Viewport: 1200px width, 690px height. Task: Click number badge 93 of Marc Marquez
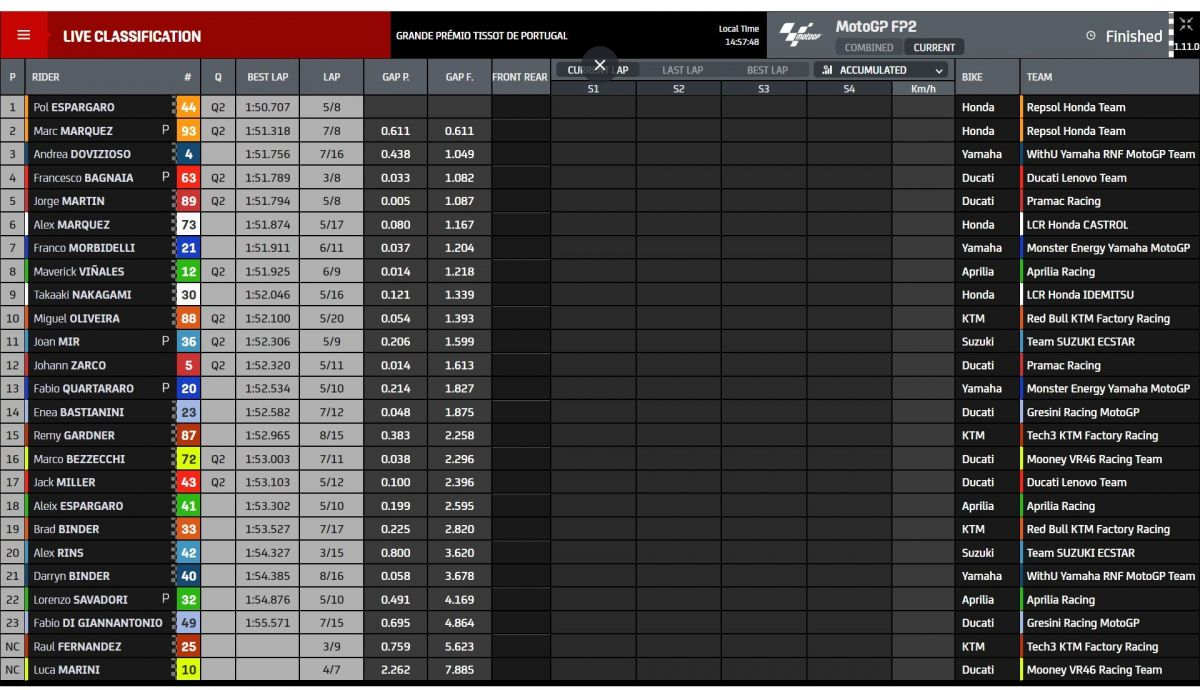186,131
